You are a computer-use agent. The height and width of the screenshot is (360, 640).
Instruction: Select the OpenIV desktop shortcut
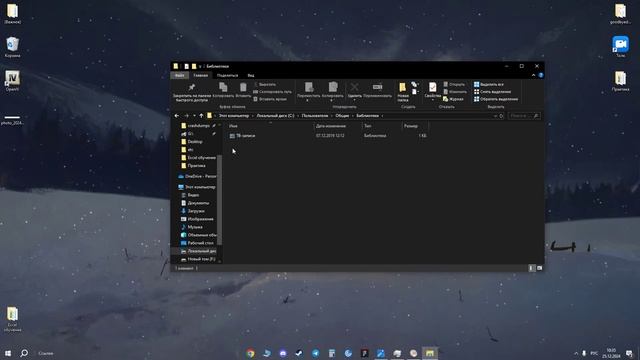(12, 80)
